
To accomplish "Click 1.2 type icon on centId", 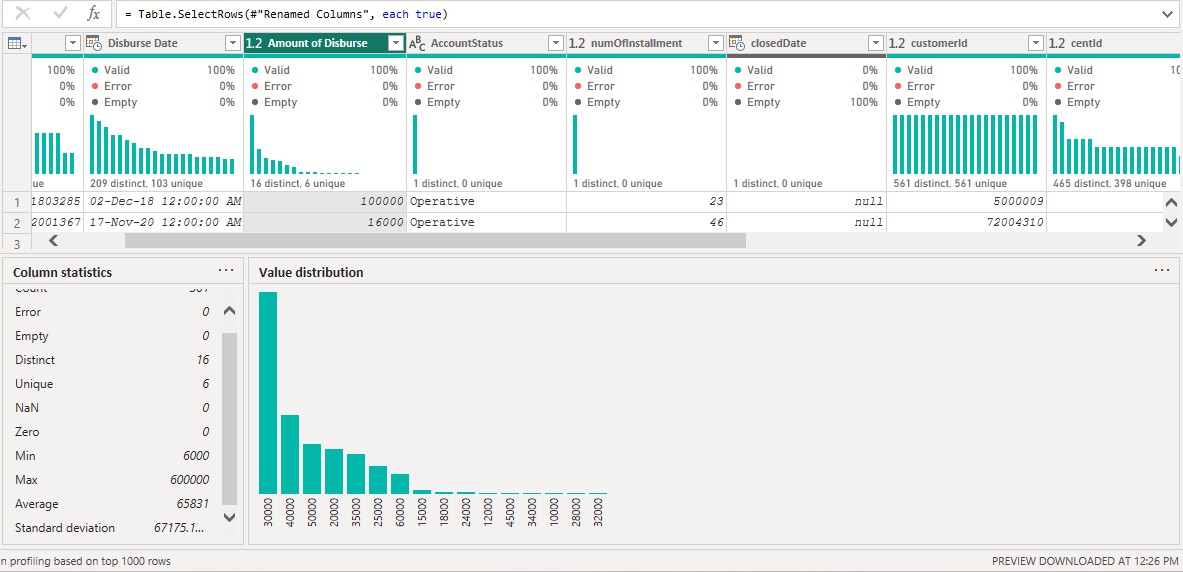I will pos(1057,44).
